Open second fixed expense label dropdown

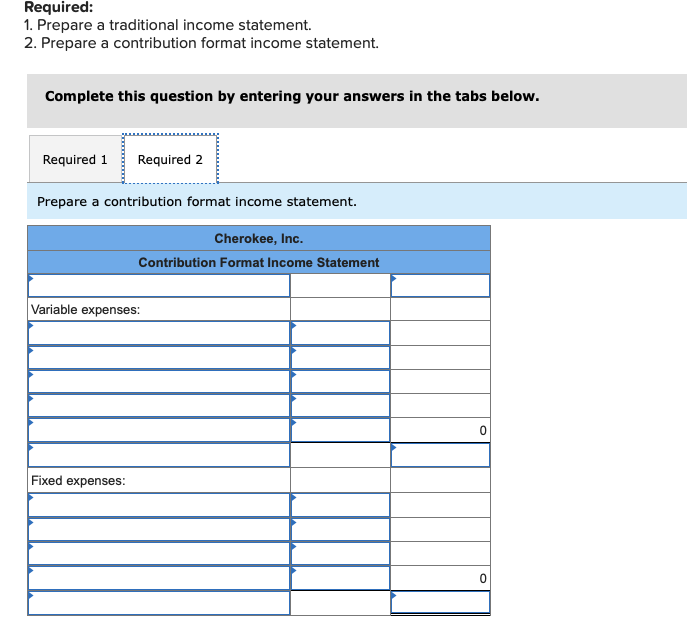159,530
